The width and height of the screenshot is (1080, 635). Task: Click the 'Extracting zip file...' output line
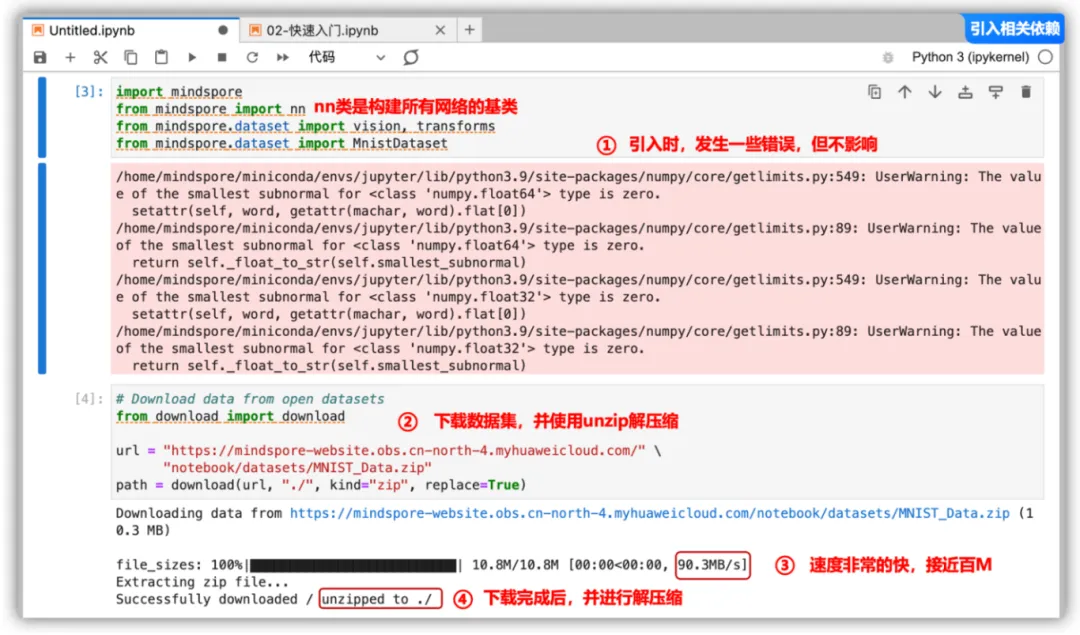tap(202, 582)
